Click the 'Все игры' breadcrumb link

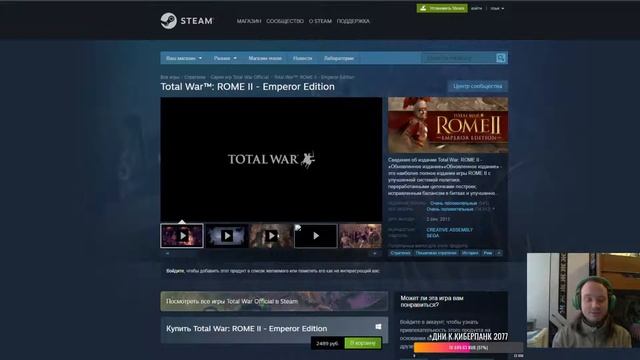[x=170, y=77]
